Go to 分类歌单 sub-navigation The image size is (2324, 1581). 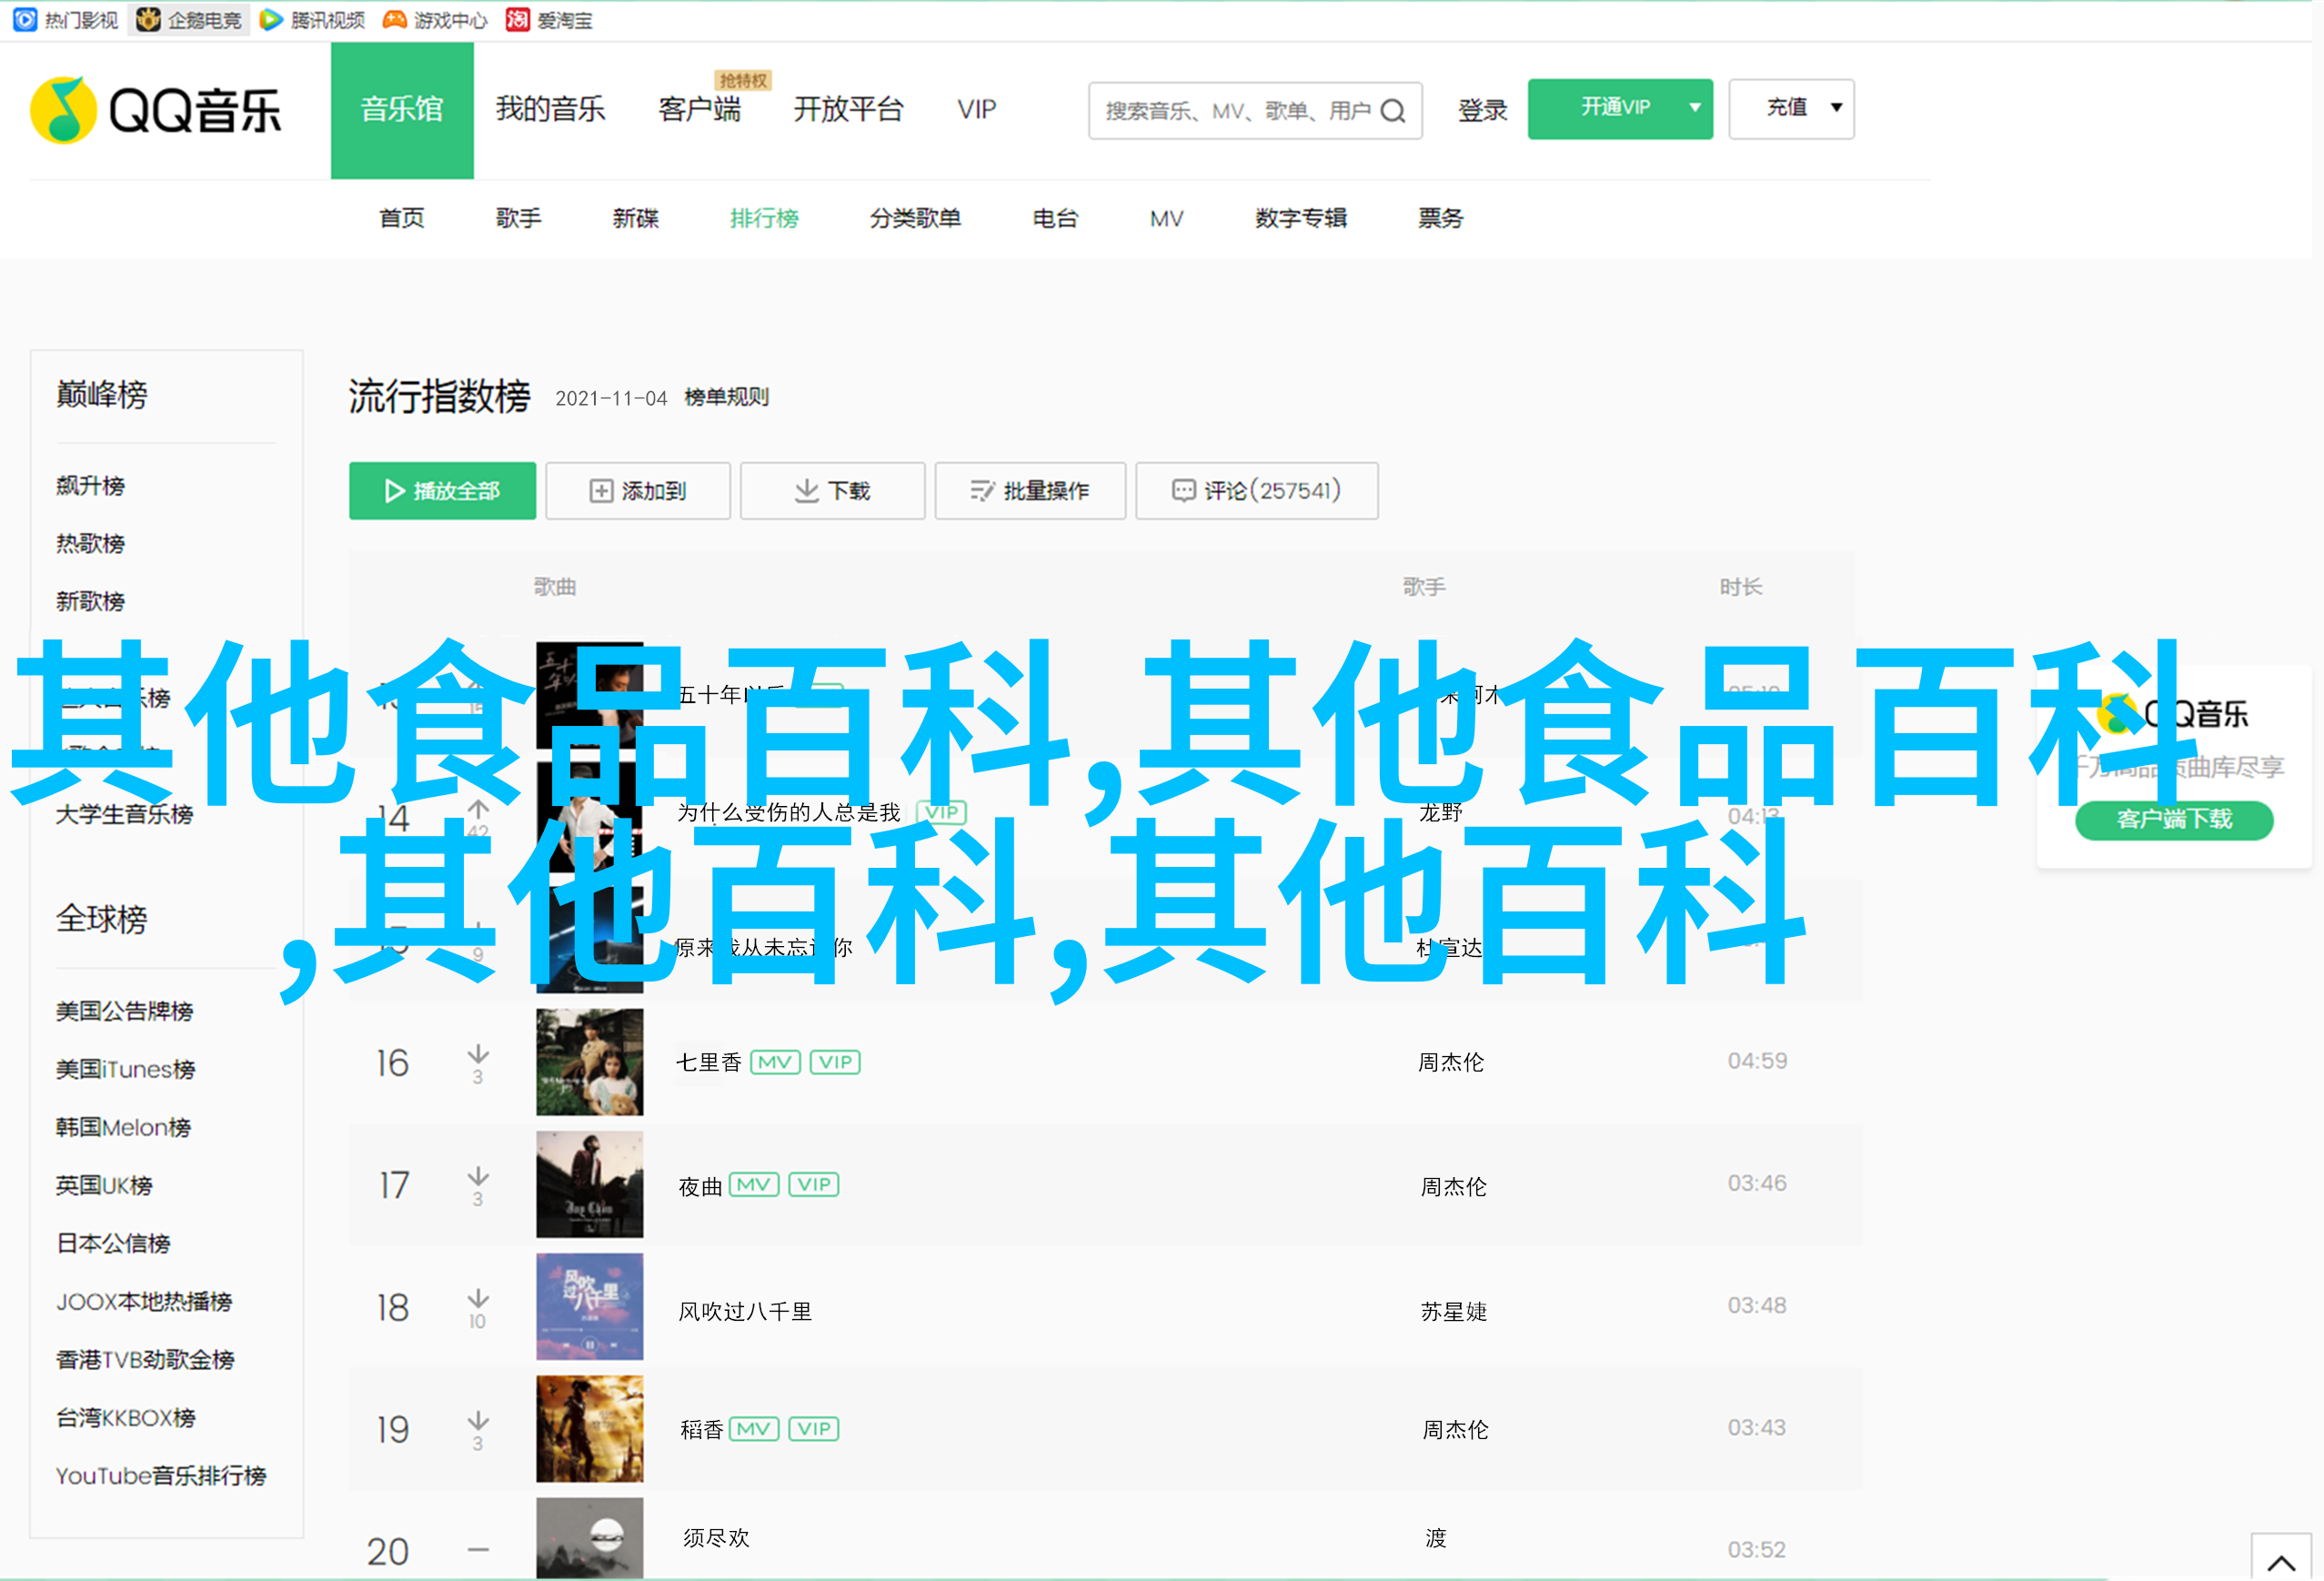point(915,218)
